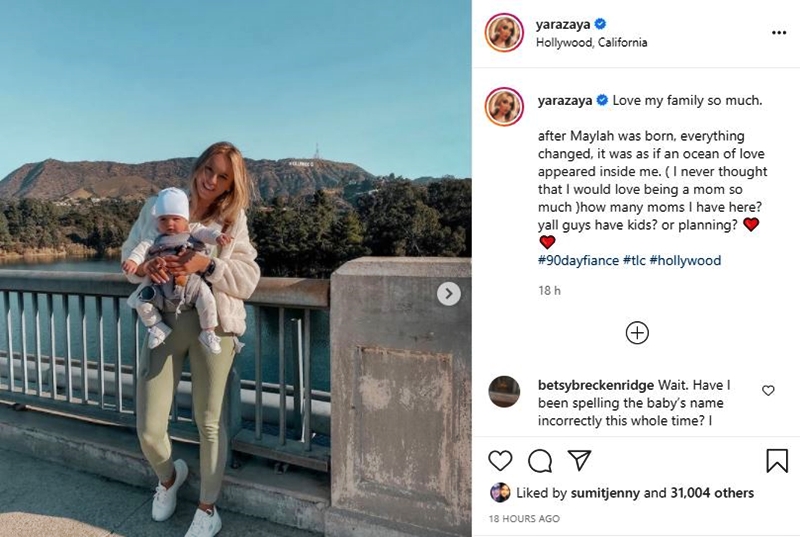Image resolution: width=800 pixels, height=537 pixels.
Task: Click yarazaya's header profile picture
Action: pos(504,33)
